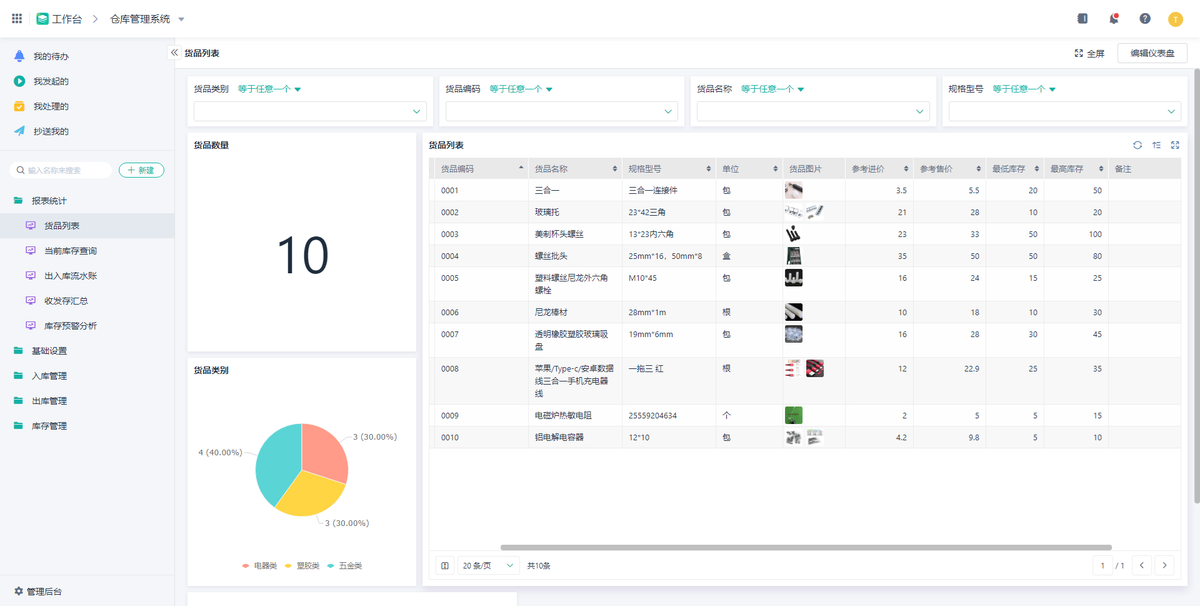Click the user avatar T
Image resolution: width=1200 pixels, height=606 pixels.
click(1175, 19)
